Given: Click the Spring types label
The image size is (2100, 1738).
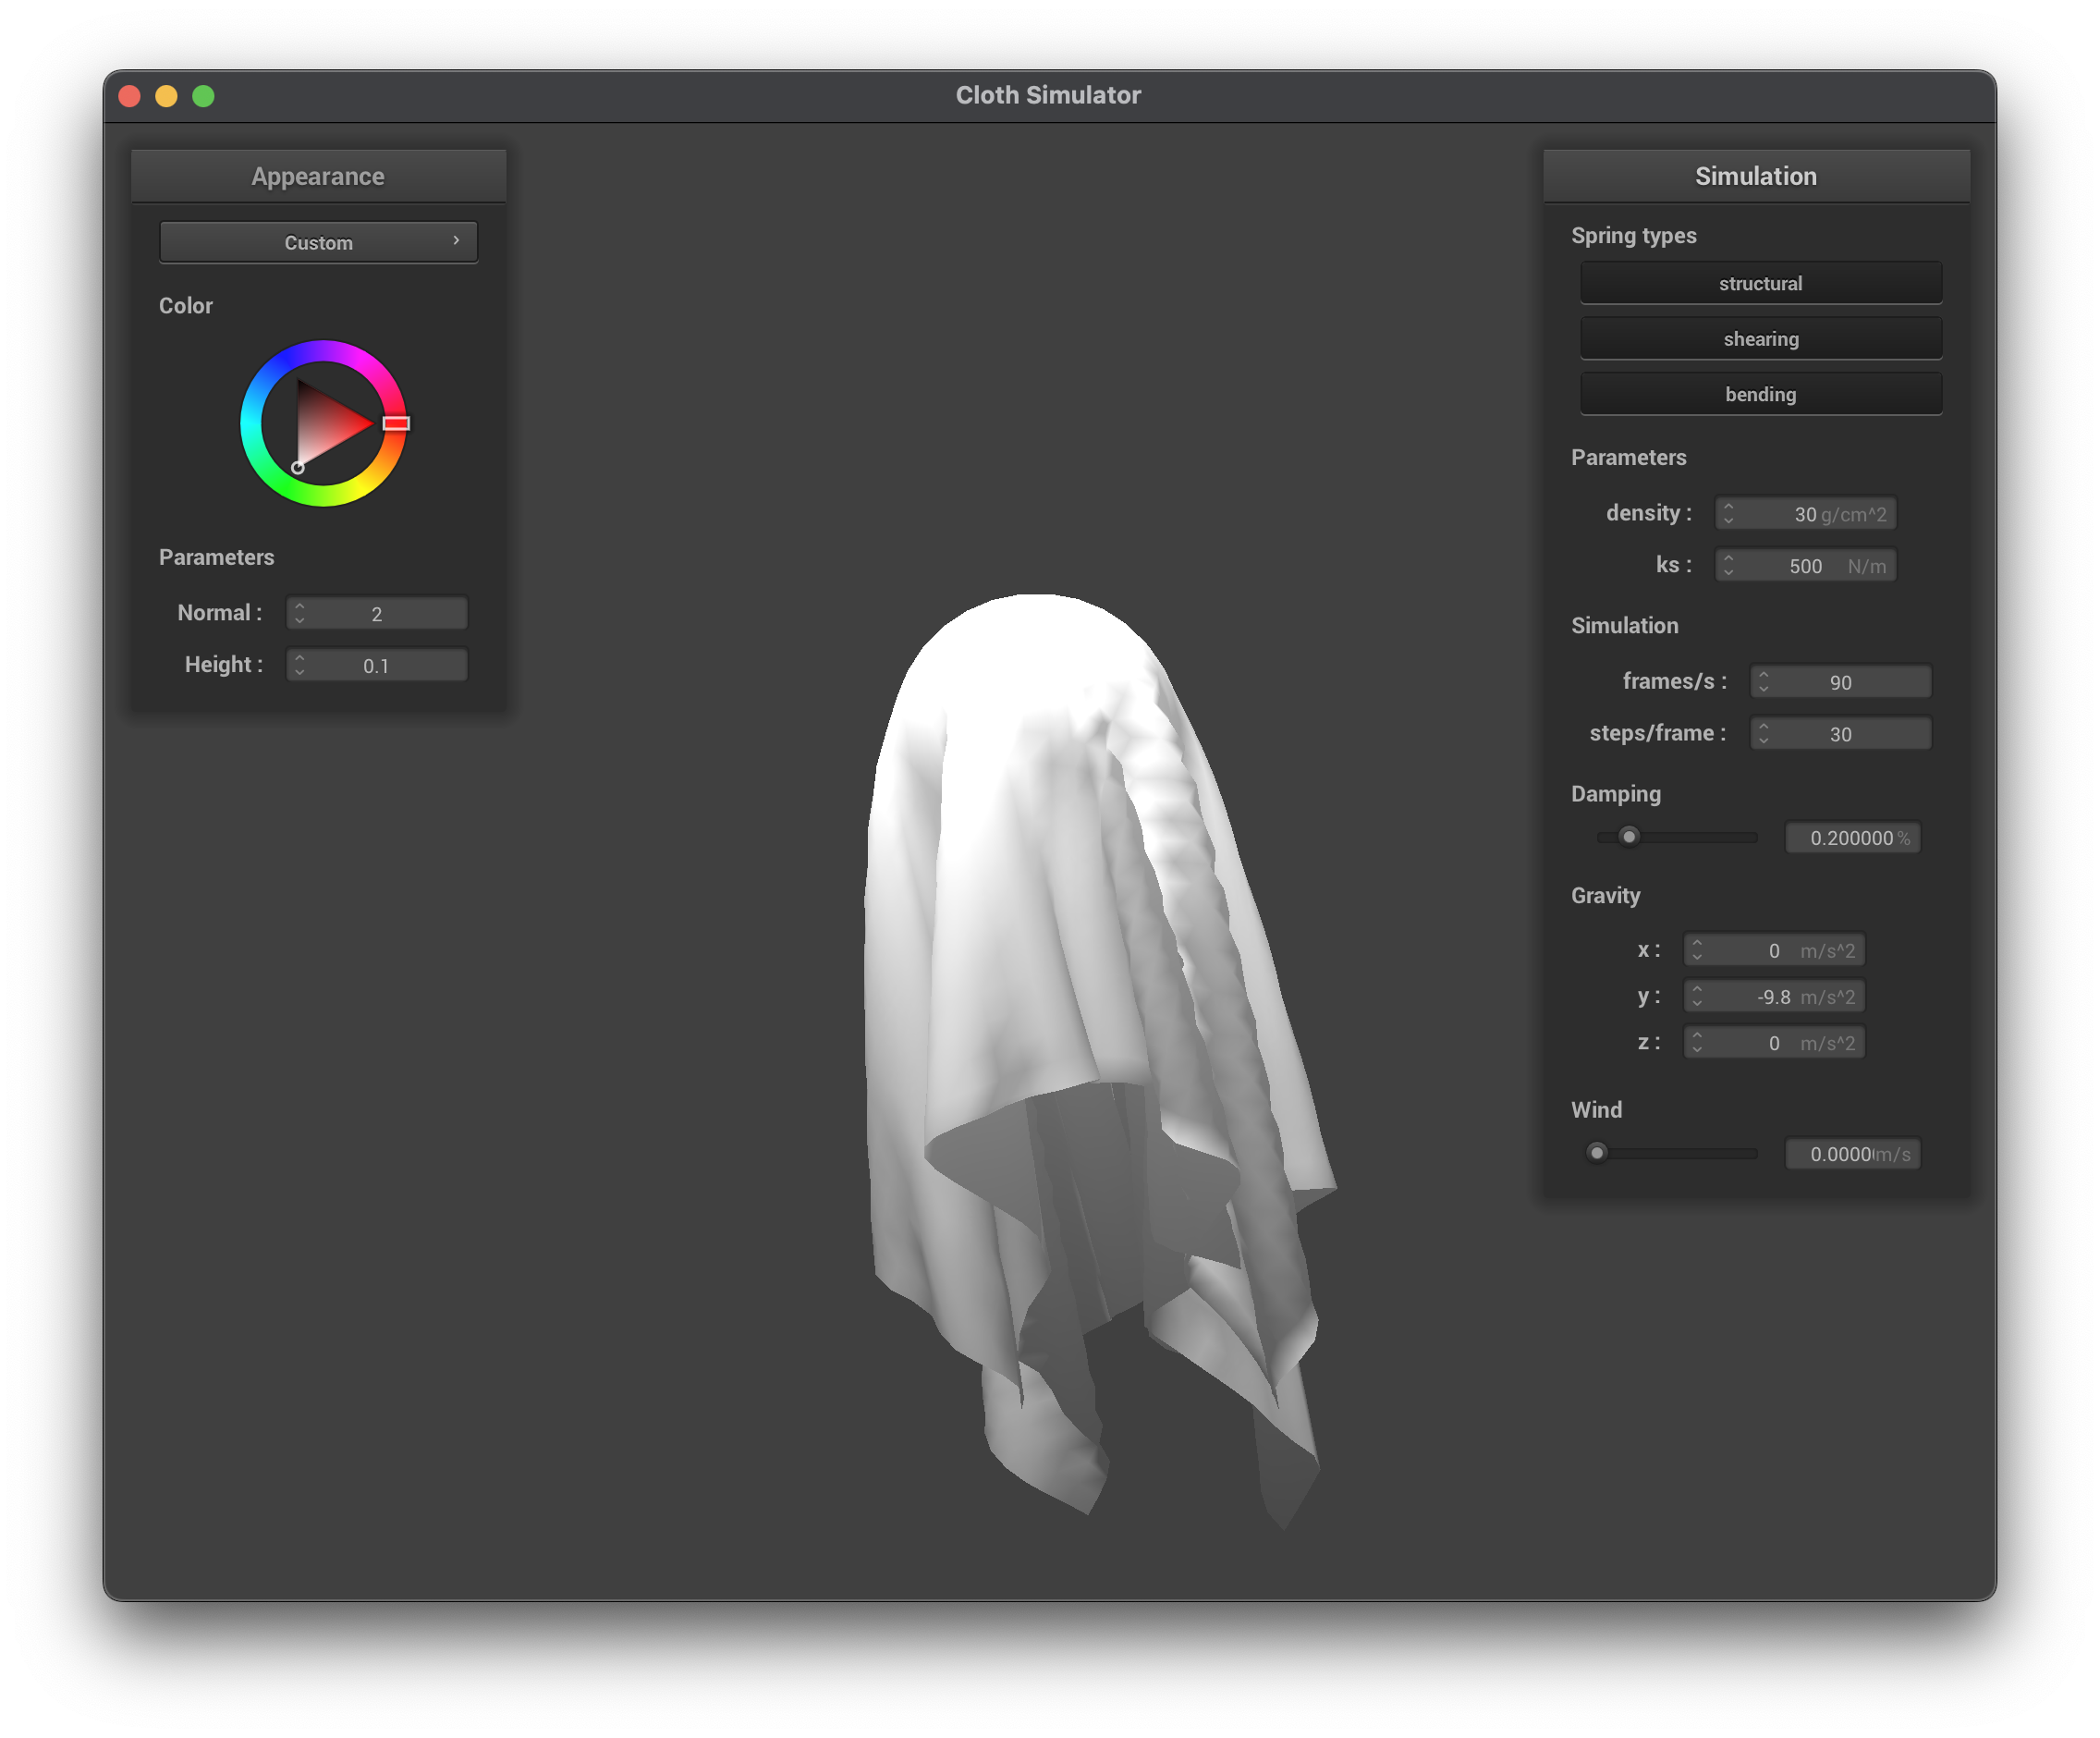Looking at the screenshot, I should coord(1633,236).
